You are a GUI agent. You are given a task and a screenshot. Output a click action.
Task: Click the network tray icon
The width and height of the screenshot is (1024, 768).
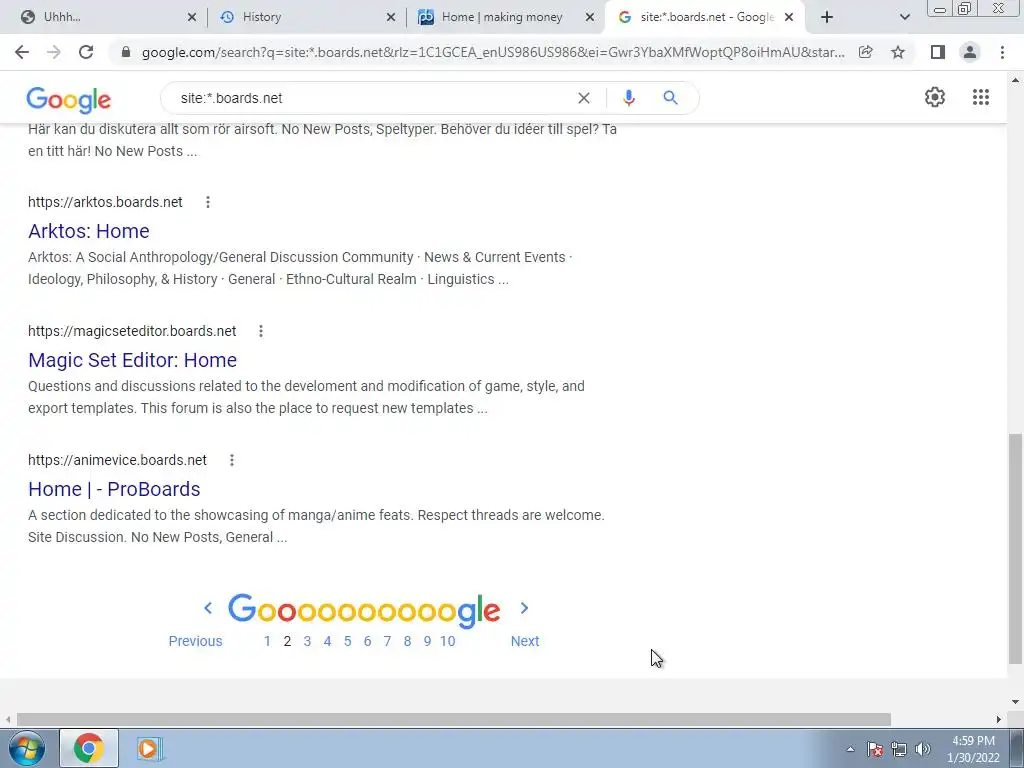[899, 749]
